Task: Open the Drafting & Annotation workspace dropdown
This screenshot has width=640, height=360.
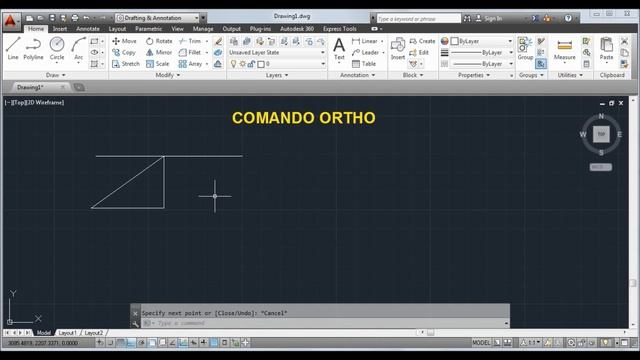Action: tap(157, 18)
